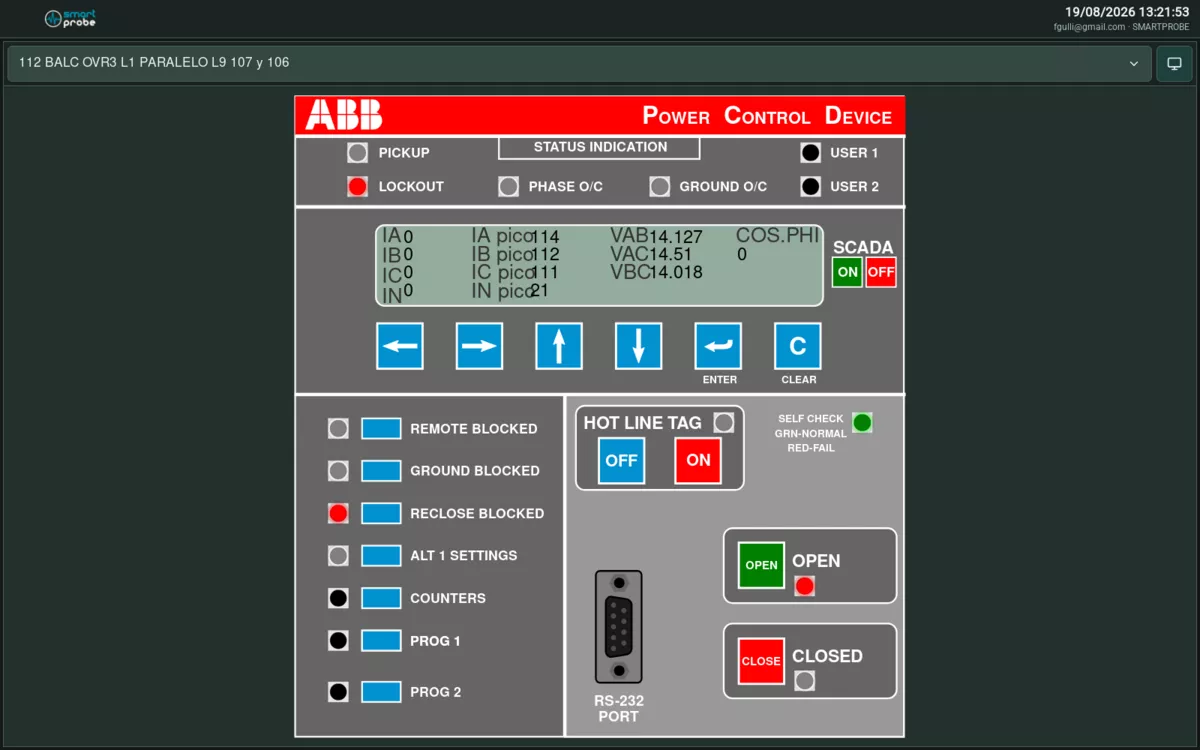The height and width of the screenshot is (750, 1200).
Task: Click the GROUND BLOCKED indicator LED
Action: pyautogui.click(x=338, y=471)
